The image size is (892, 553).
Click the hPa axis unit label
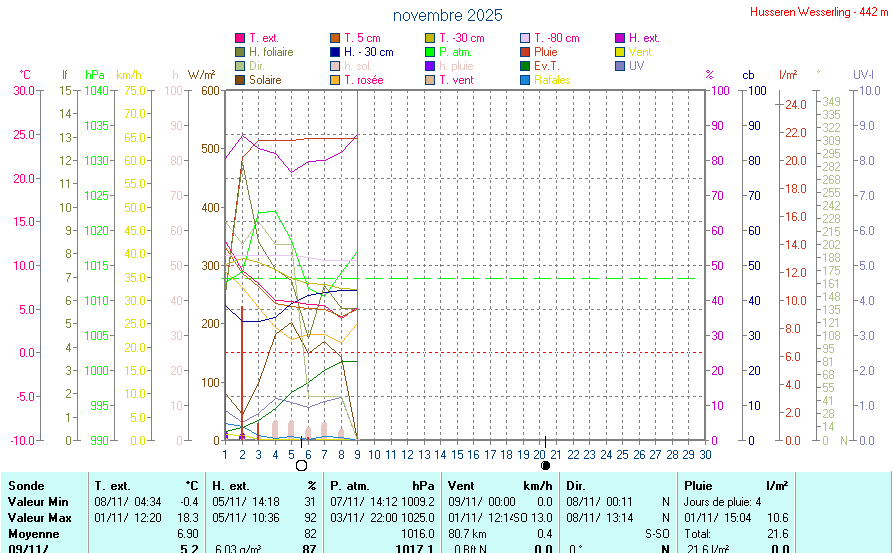[x=94, y=75]
